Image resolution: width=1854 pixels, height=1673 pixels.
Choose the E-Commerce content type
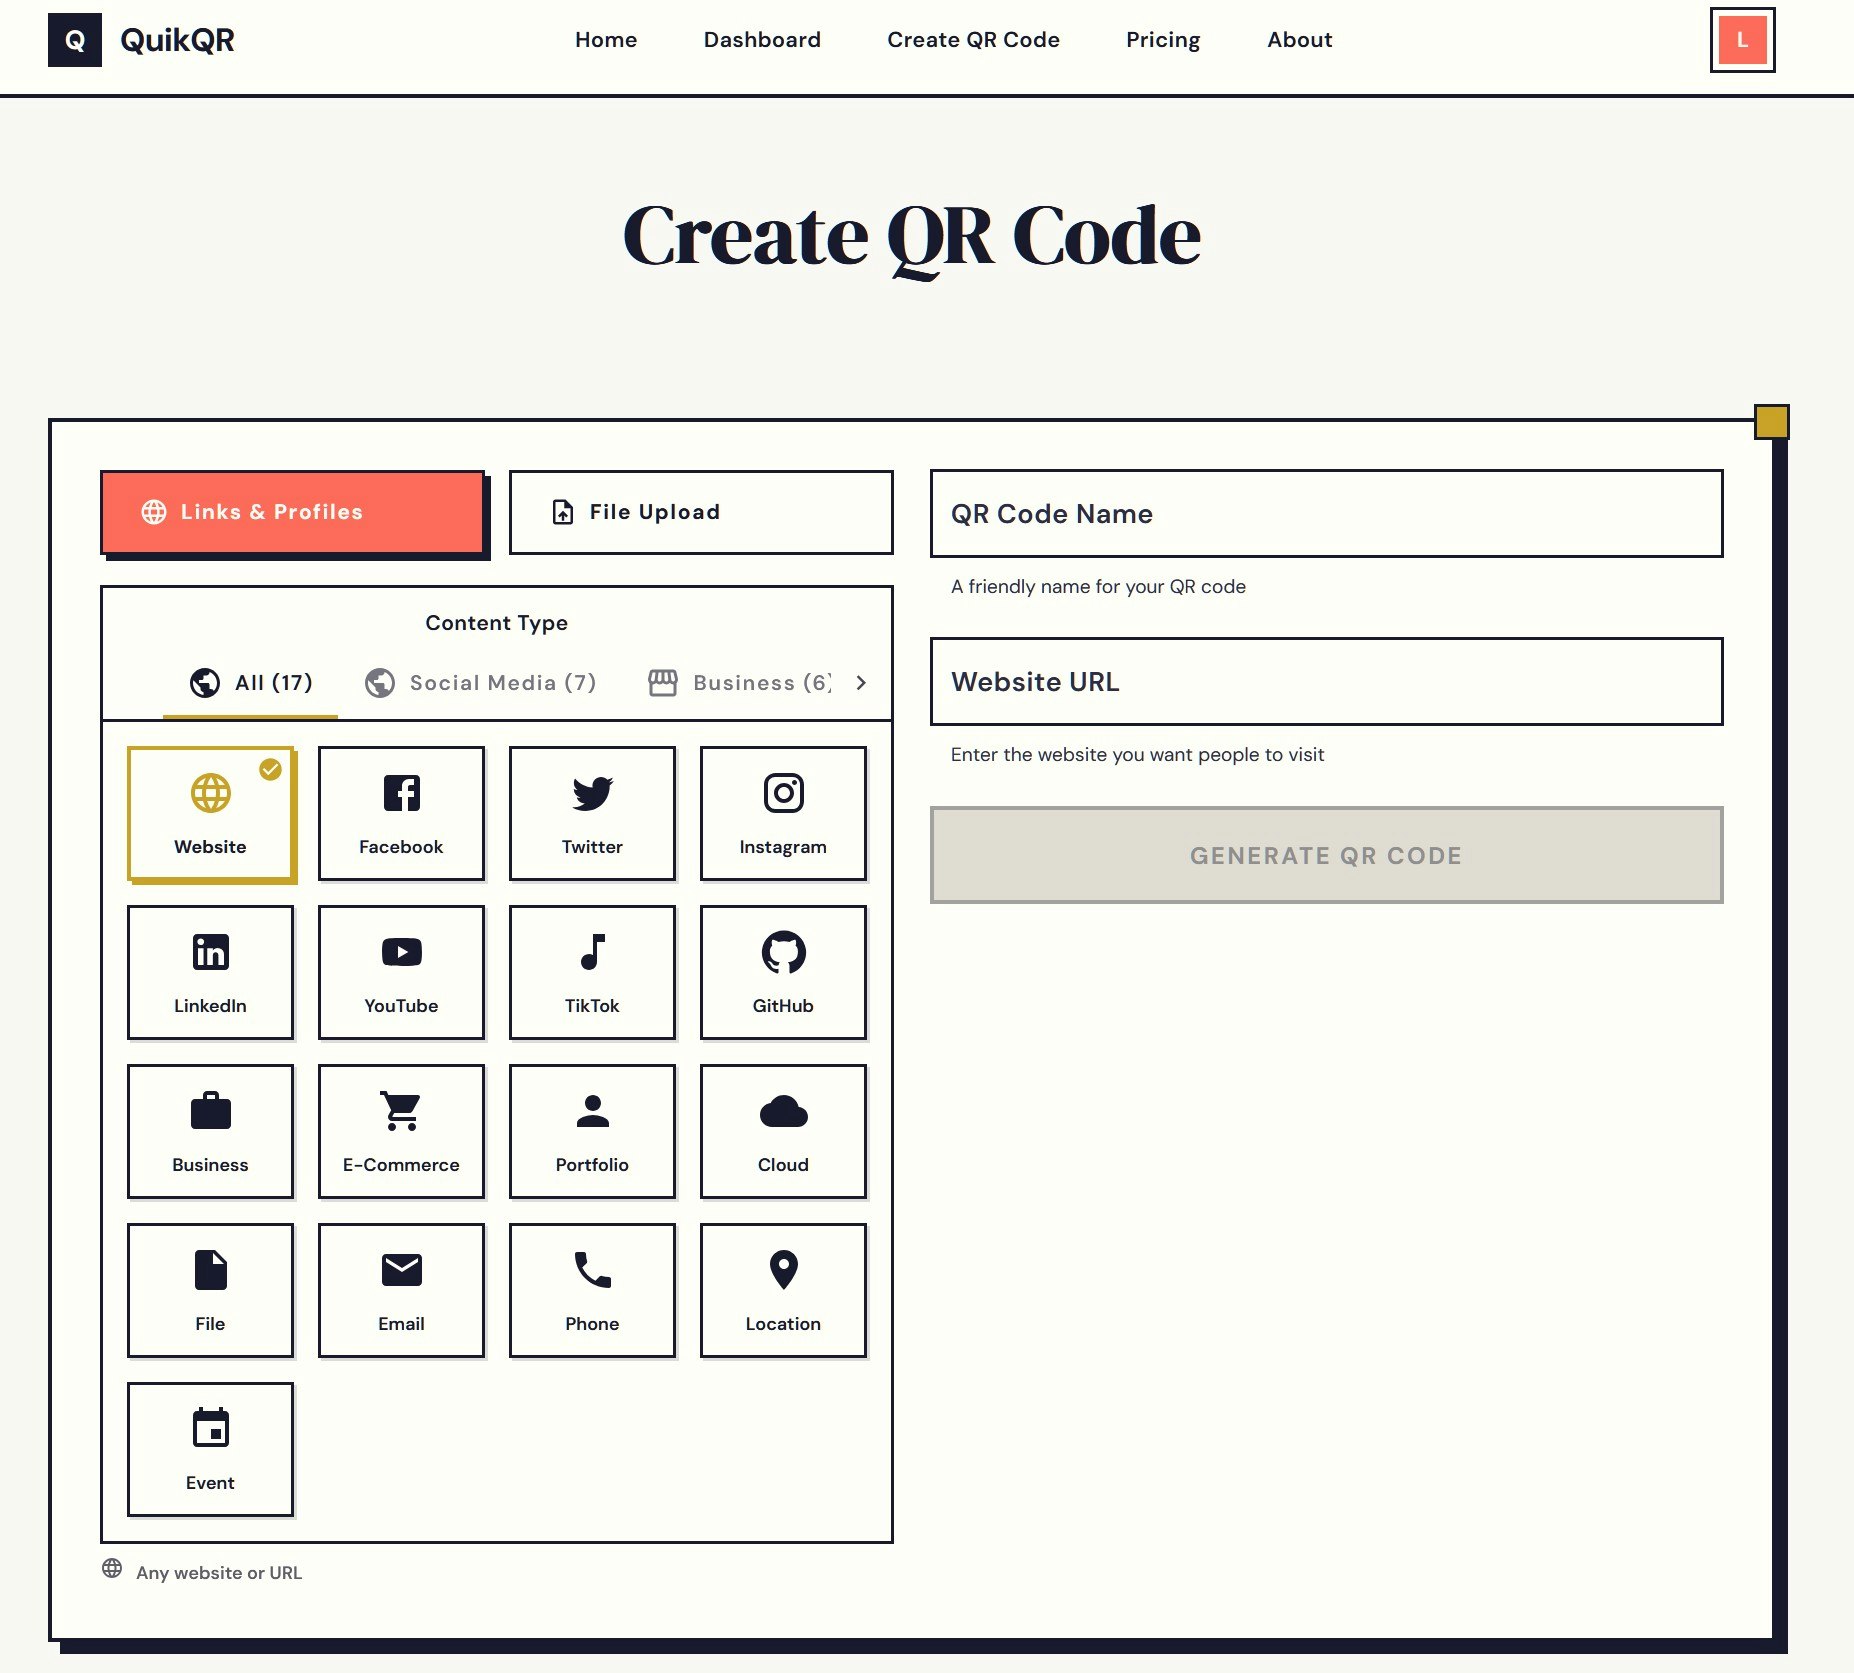[x=400, y=1131]
